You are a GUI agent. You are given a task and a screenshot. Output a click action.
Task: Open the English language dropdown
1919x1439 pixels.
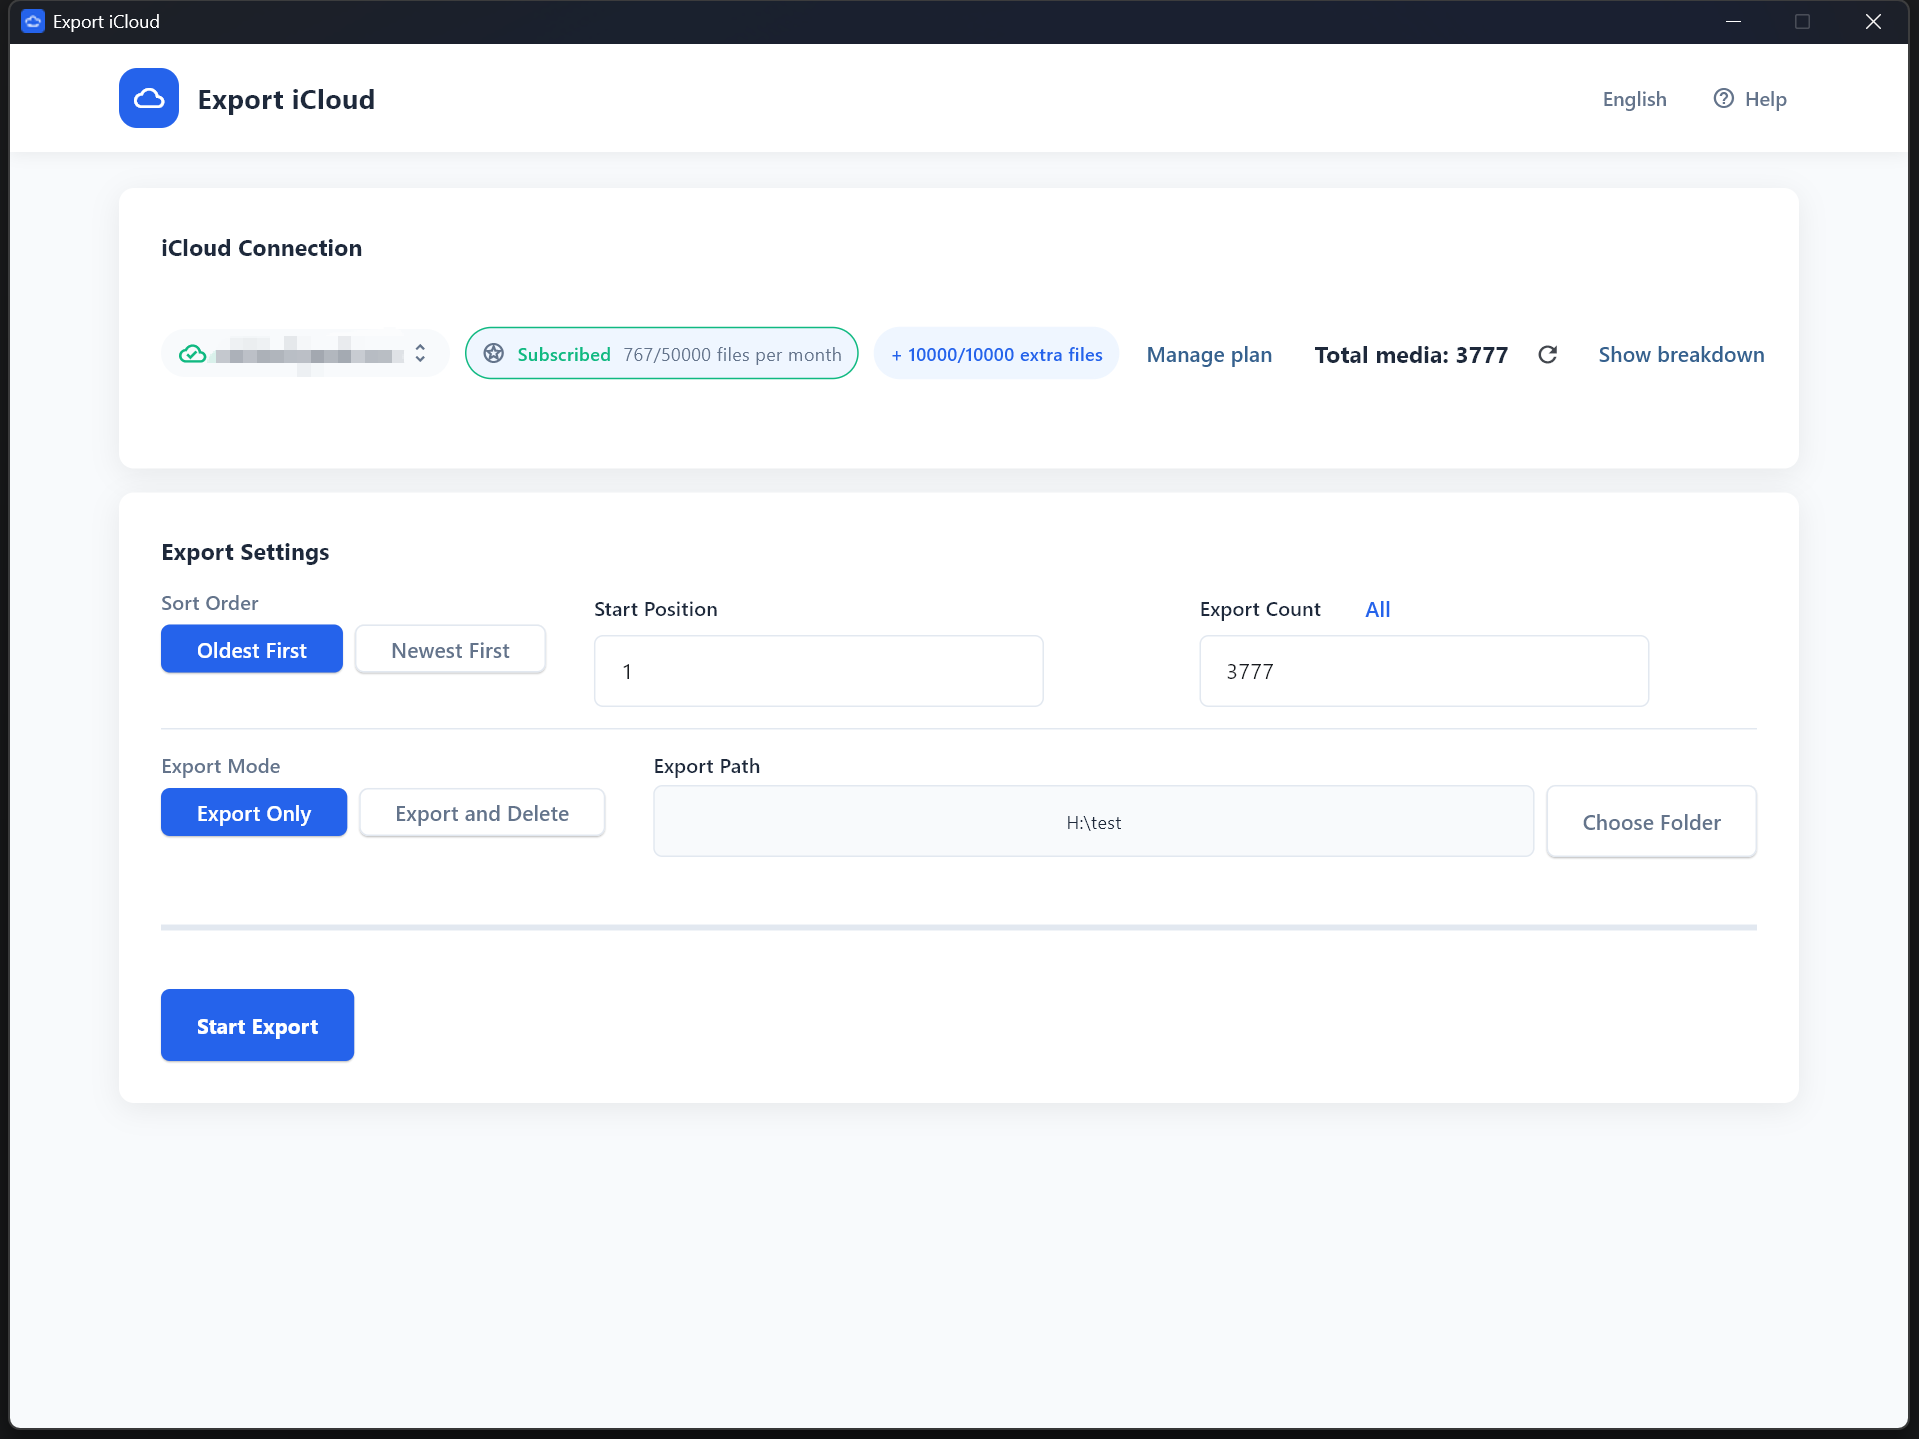(x=1634, y=99)
